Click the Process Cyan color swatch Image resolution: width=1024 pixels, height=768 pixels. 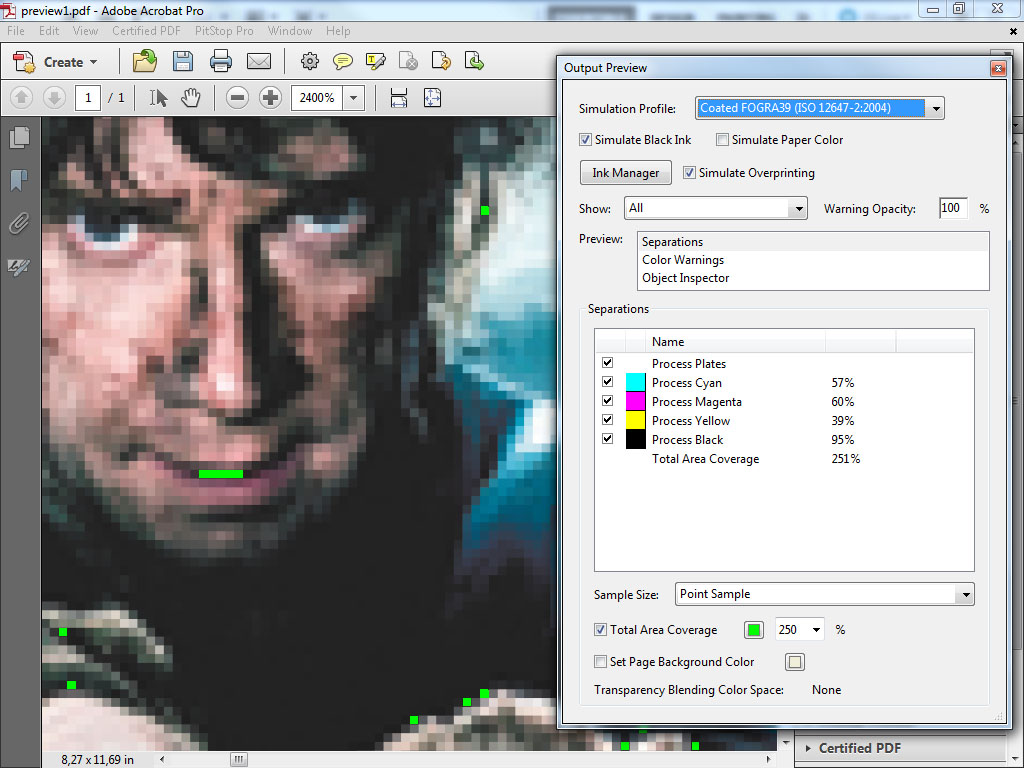pos(635,382)
